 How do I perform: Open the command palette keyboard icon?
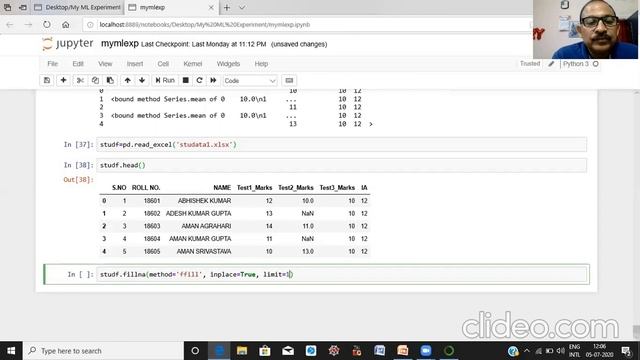[x=289, y=80]
